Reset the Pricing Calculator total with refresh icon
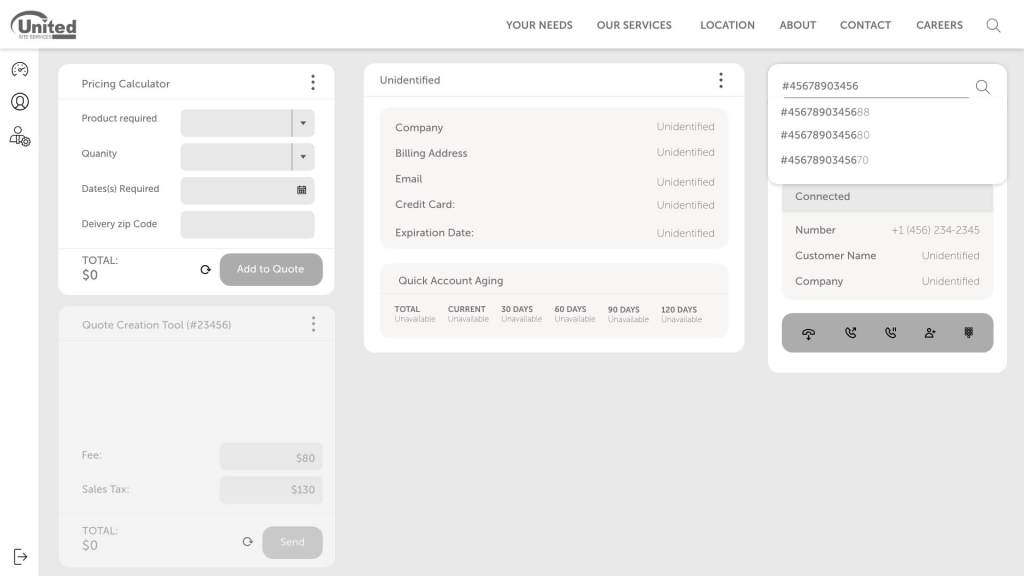1024x576 pixels. pos(205,270)
